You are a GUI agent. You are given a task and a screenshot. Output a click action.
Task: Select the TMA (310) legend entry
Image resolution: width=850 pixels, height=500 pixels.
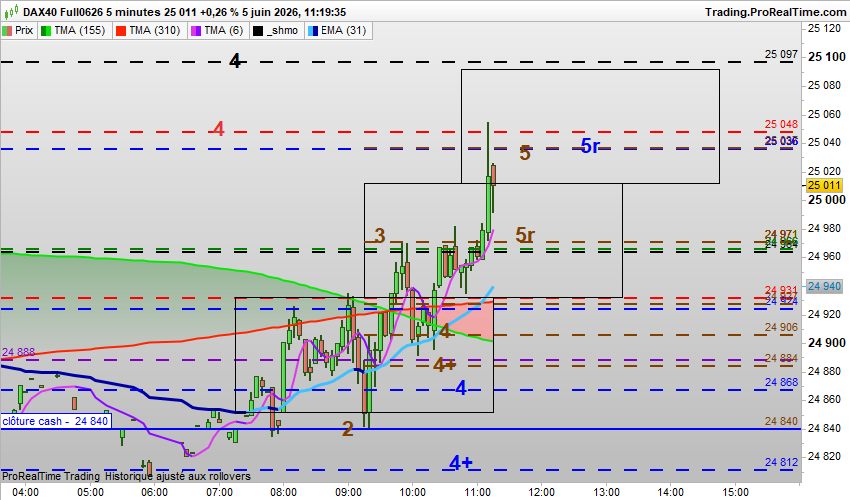click(x=149, y=30)
